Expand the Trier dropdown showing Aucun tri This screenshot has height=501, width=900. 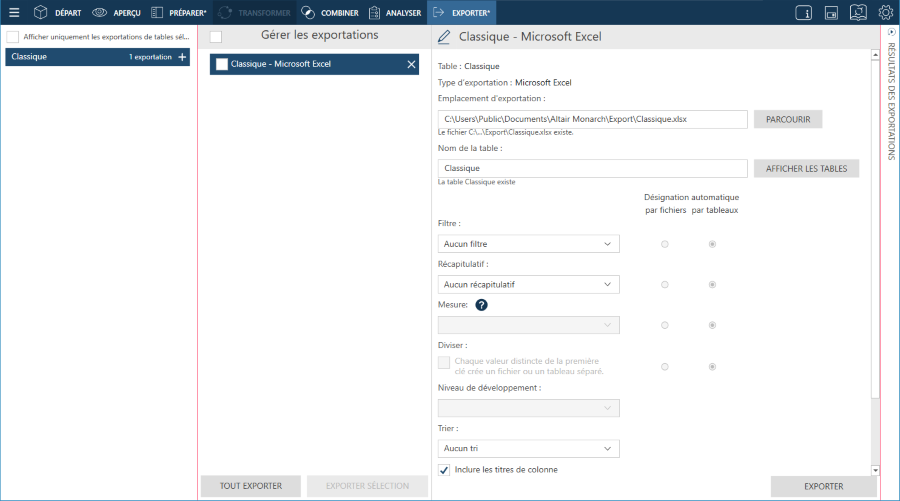click(x=529, y=449)
